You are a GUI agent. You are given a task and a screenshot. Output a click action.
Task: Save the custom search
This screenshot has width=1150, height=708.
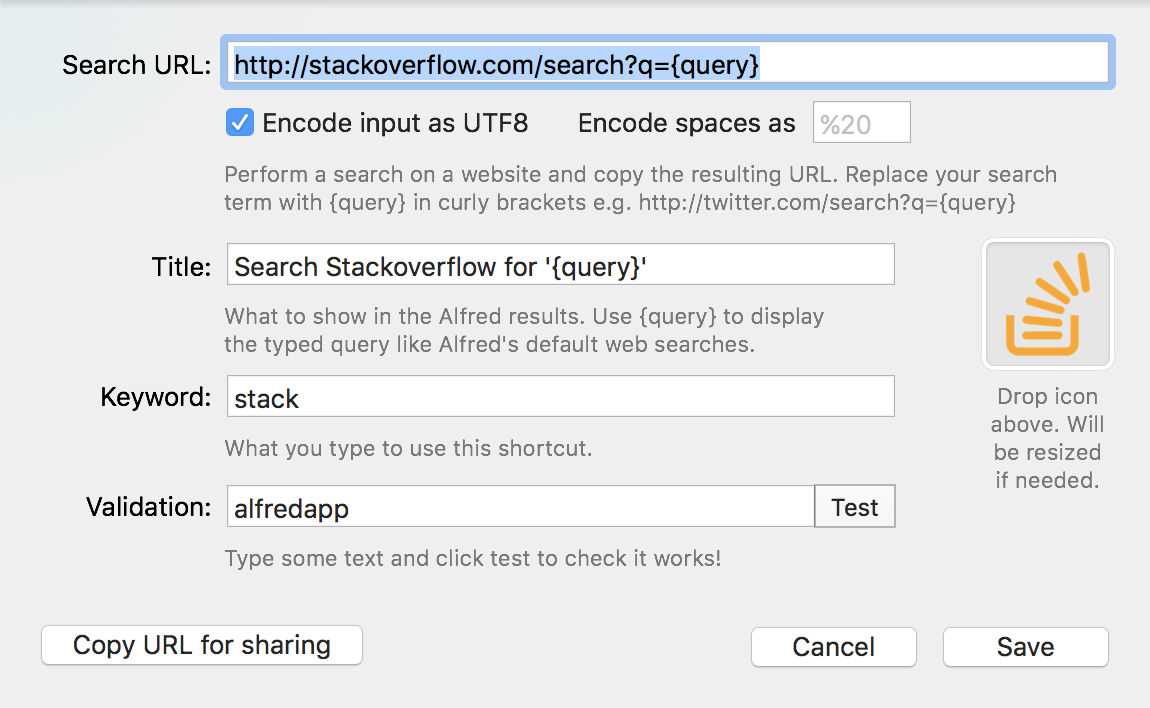(1025, 647)
